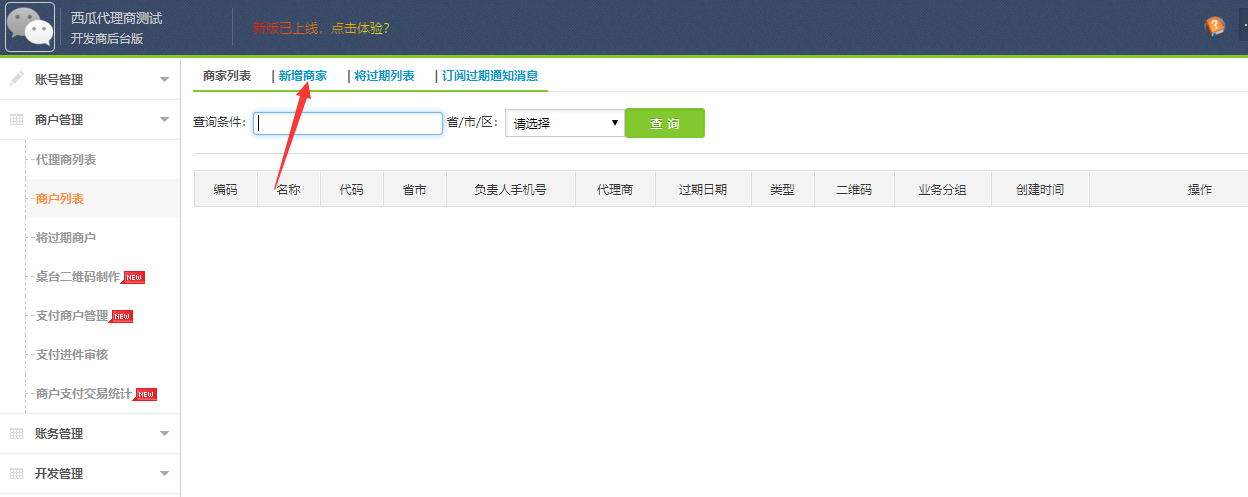
Task: Focus the 查询条件 text input field
Action: point(348,124)
